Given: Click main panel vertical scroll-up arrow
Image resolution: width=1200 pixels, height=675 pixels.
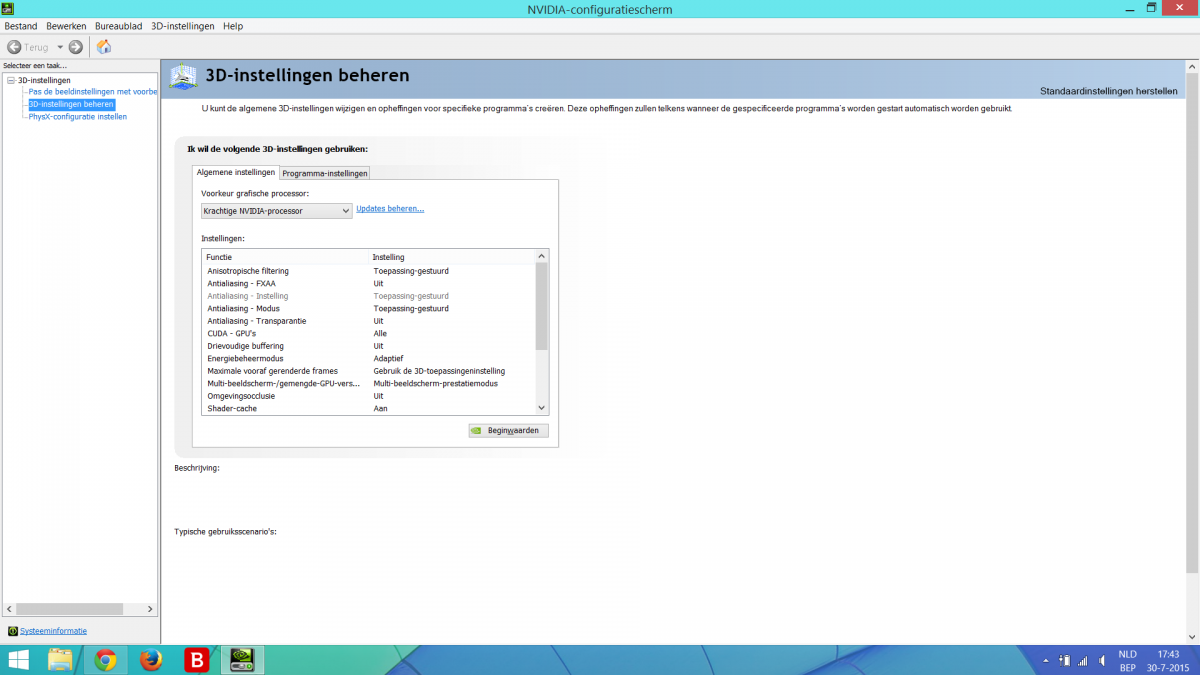Looking at the screenshot, I should [1192, 68].
